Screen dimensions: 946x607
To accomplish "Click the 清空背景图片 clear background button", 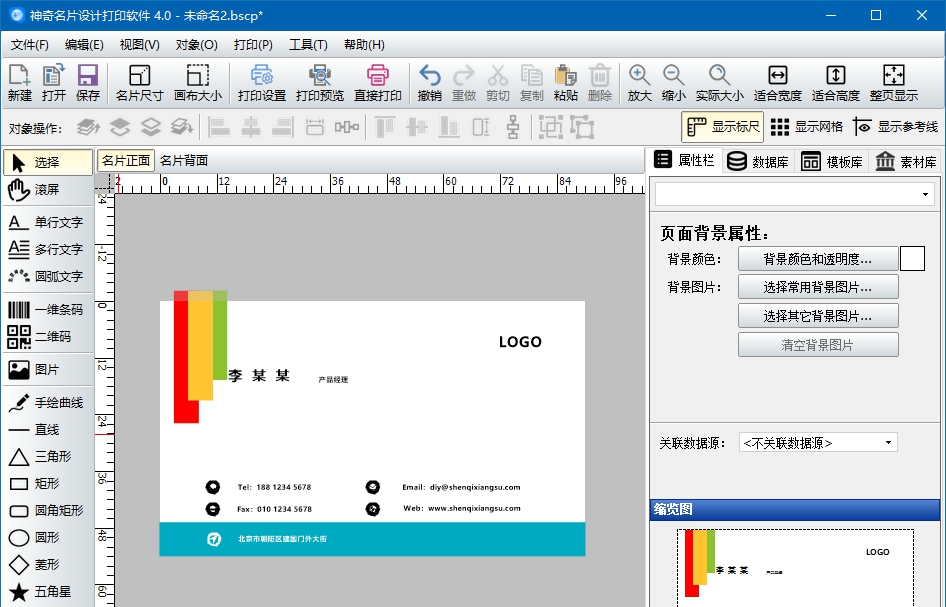I will tap(818, 344).
